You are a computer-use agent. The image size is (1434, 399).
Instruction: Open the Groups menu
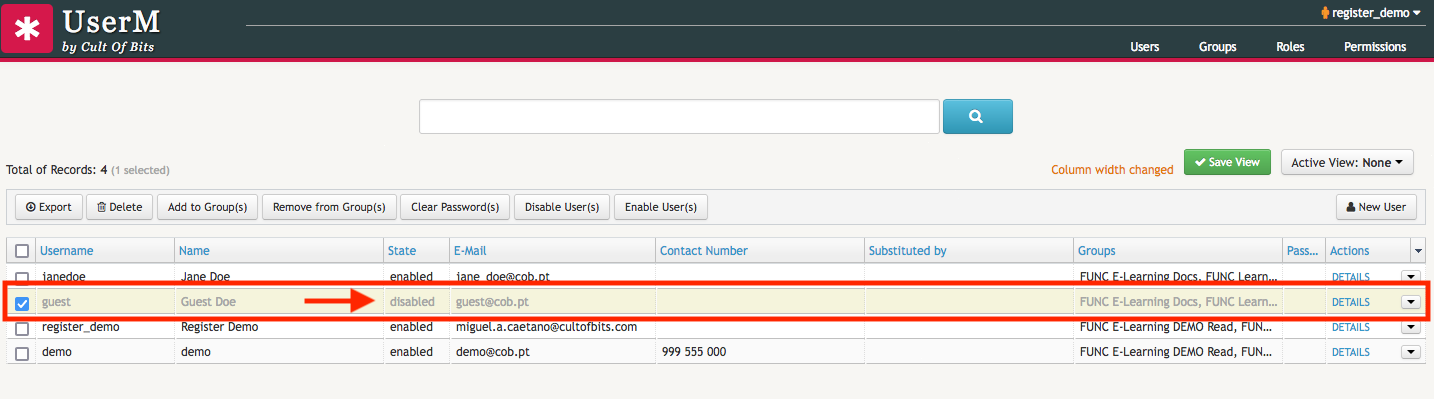tap(1217, 47)
